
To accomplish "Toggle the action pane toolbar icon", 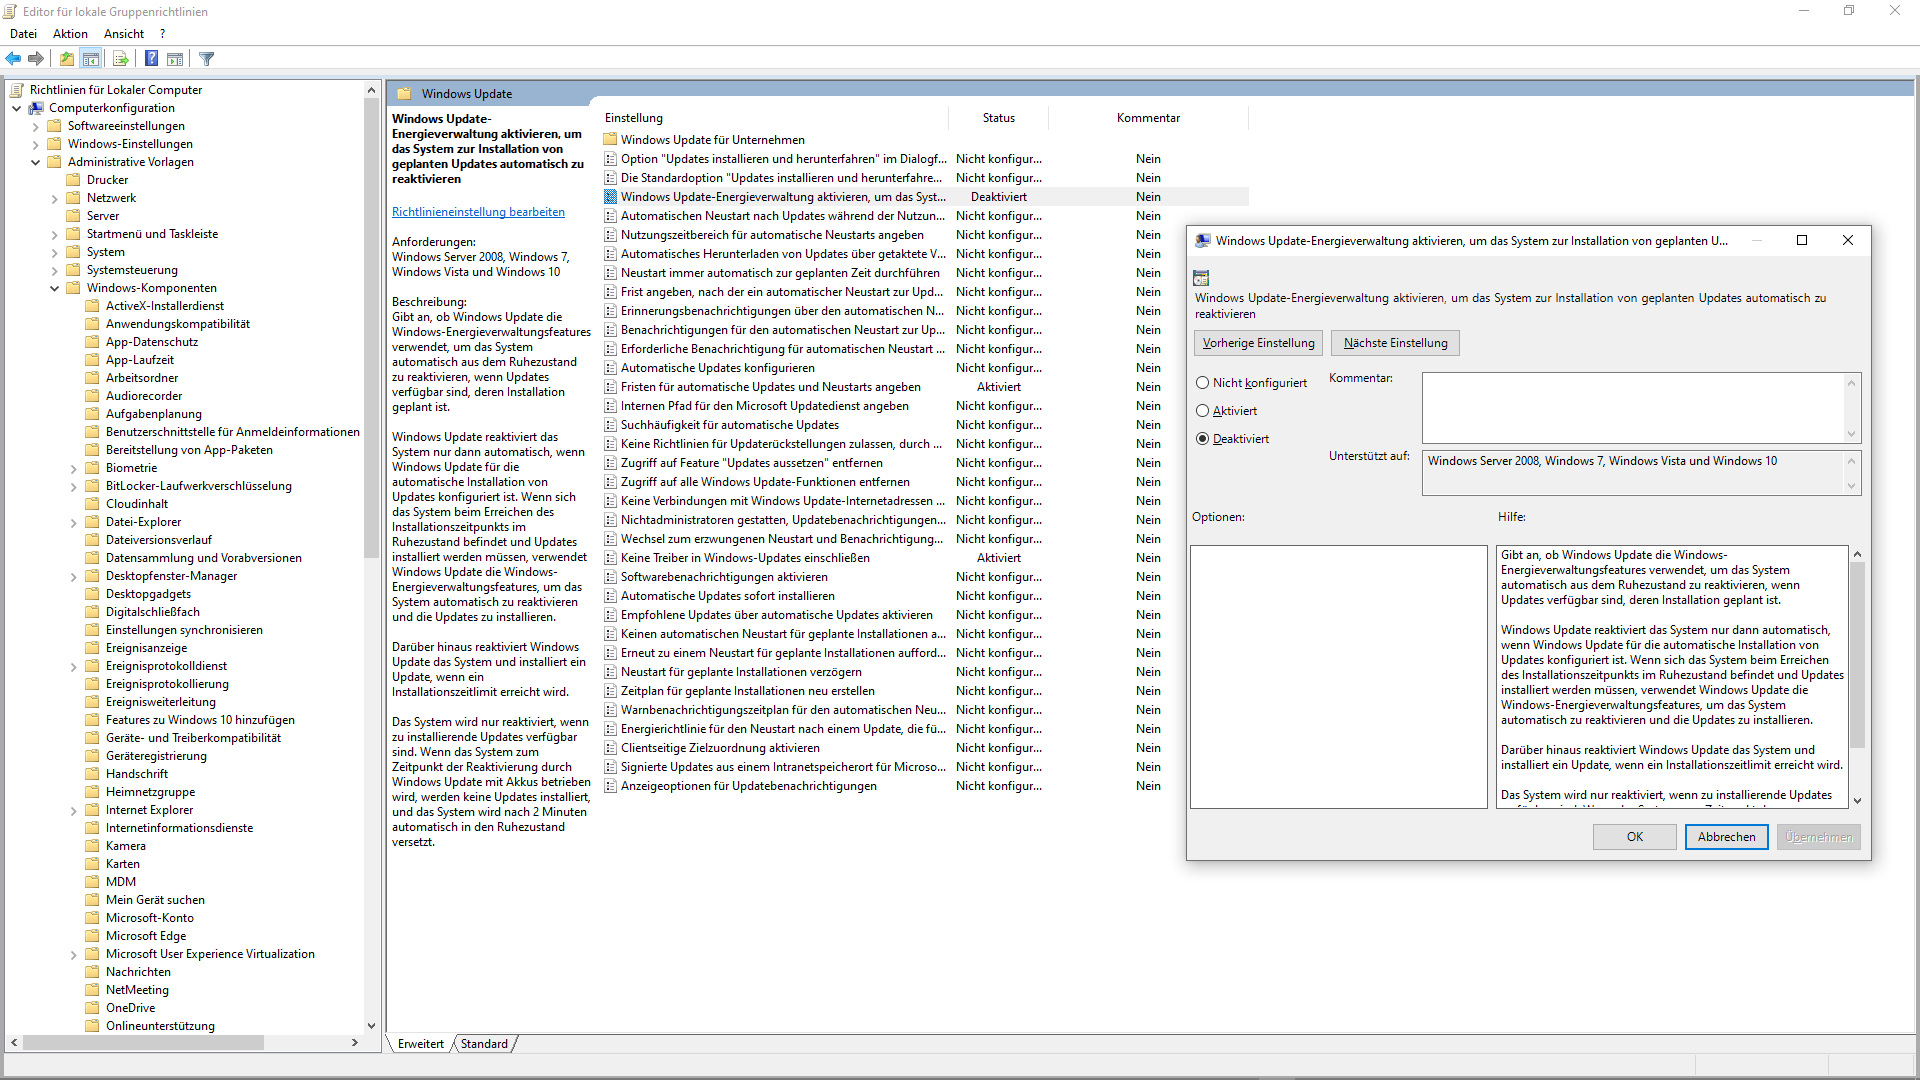I will (x=175, y=59).
